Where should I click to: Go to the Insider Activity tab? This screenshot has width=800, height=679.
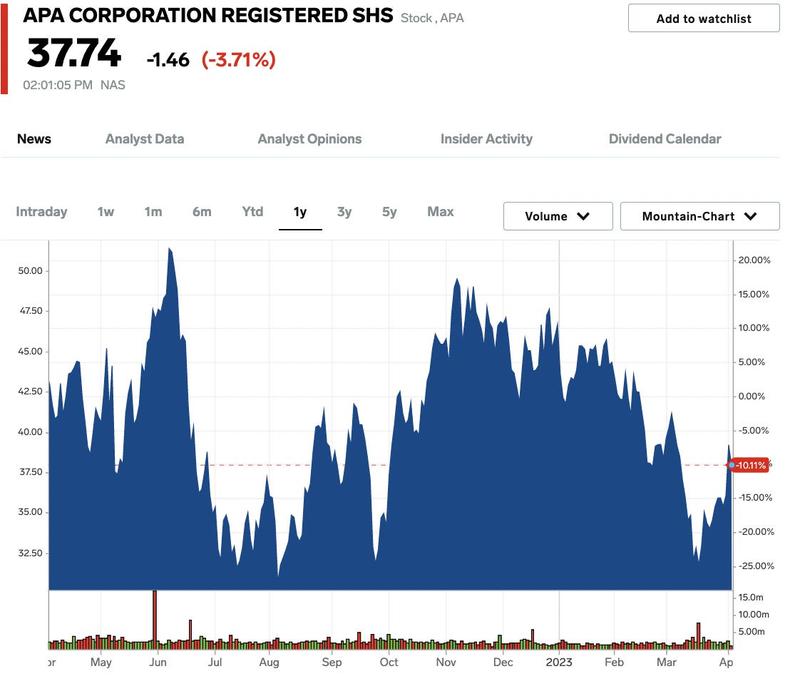tap(486, 139)
